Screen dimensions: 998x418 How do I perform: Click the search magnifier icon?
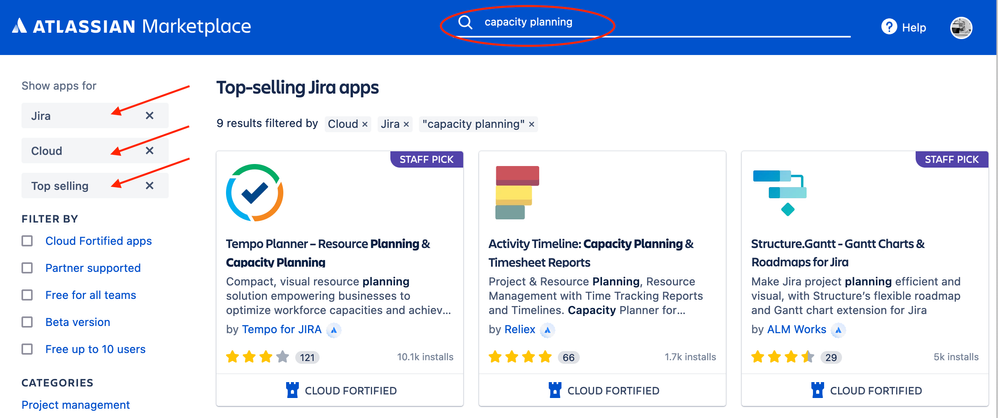pos(466,22)
